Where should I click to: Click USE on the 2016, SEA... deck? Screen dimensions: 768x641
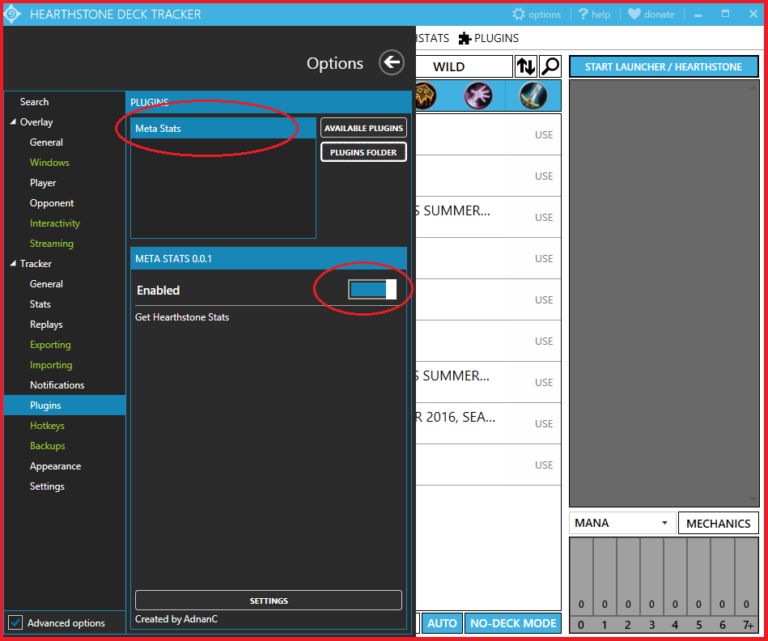tap(544, 424)
